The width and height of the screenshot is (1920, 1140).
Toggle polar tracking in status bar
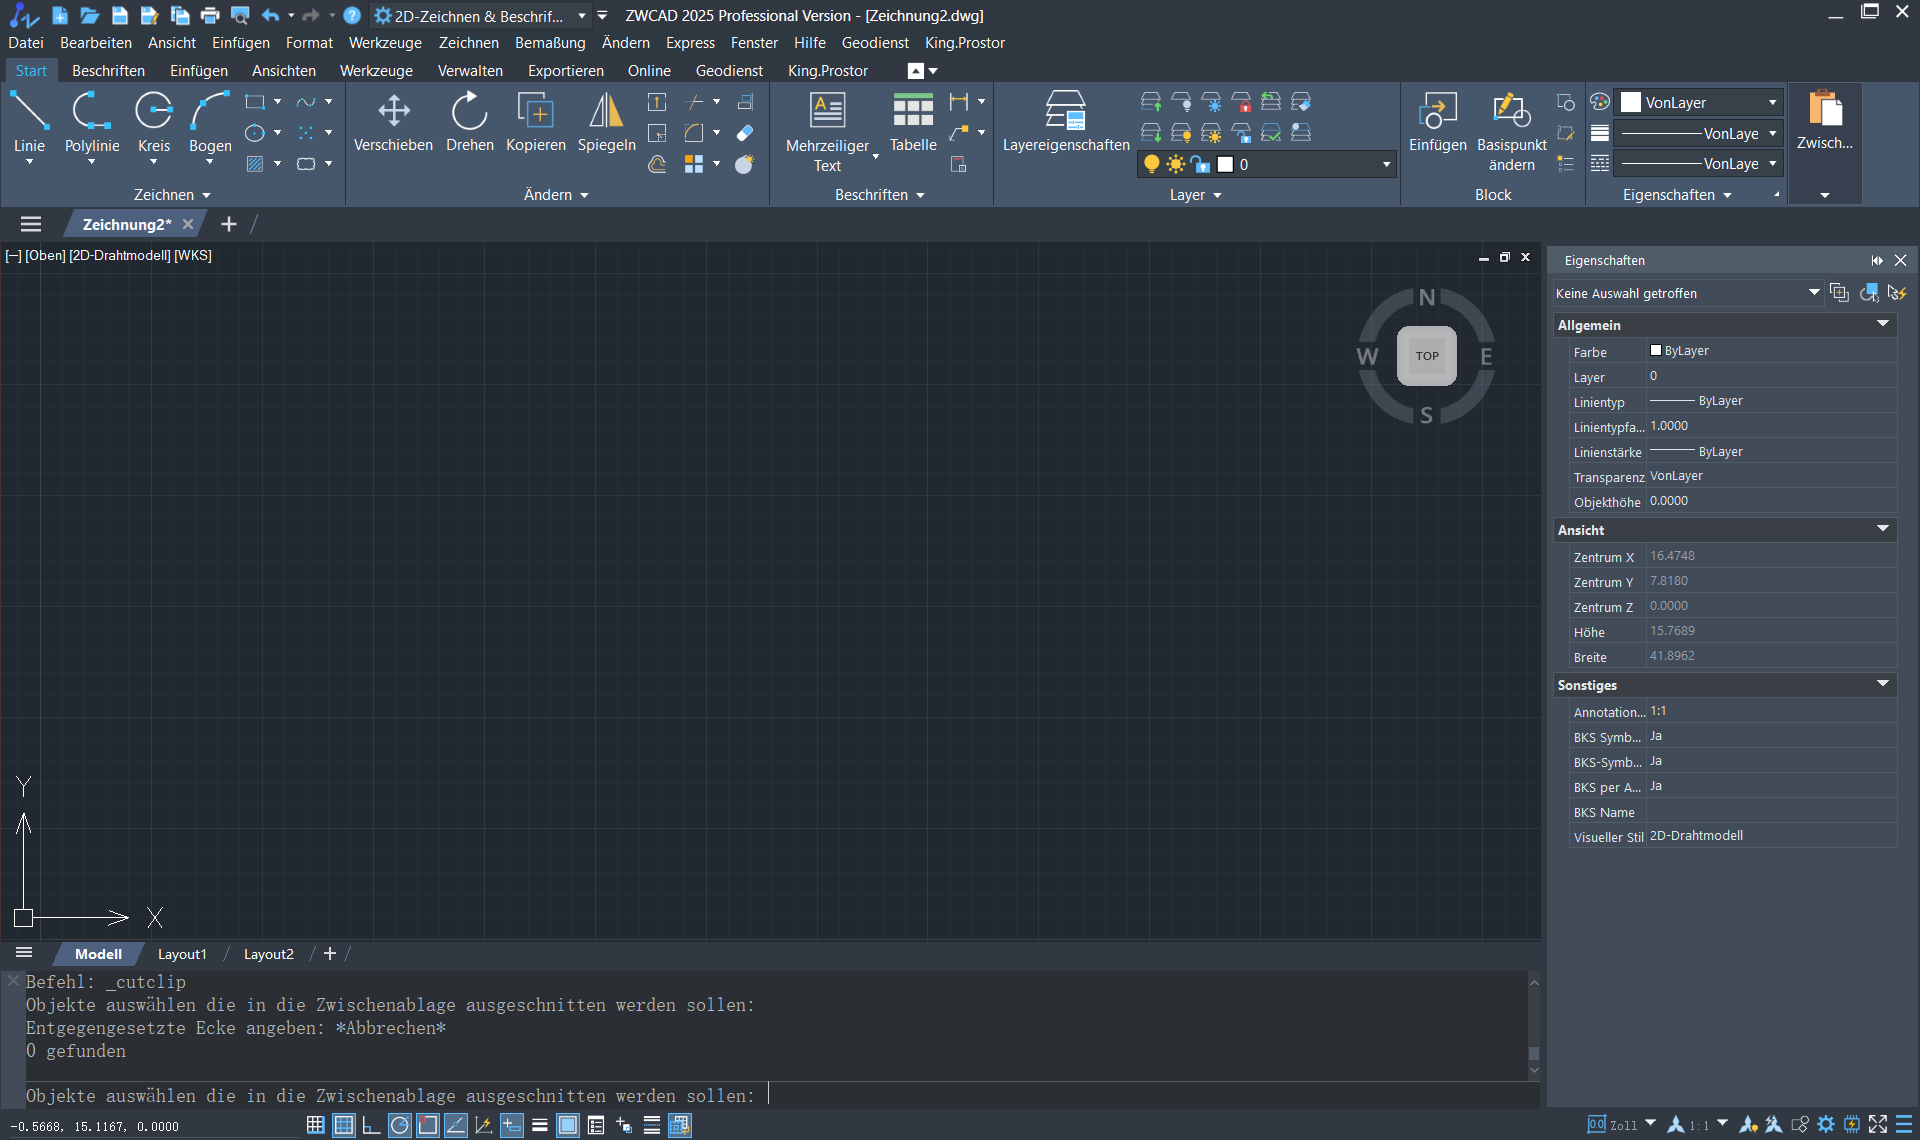point(399,1125)
